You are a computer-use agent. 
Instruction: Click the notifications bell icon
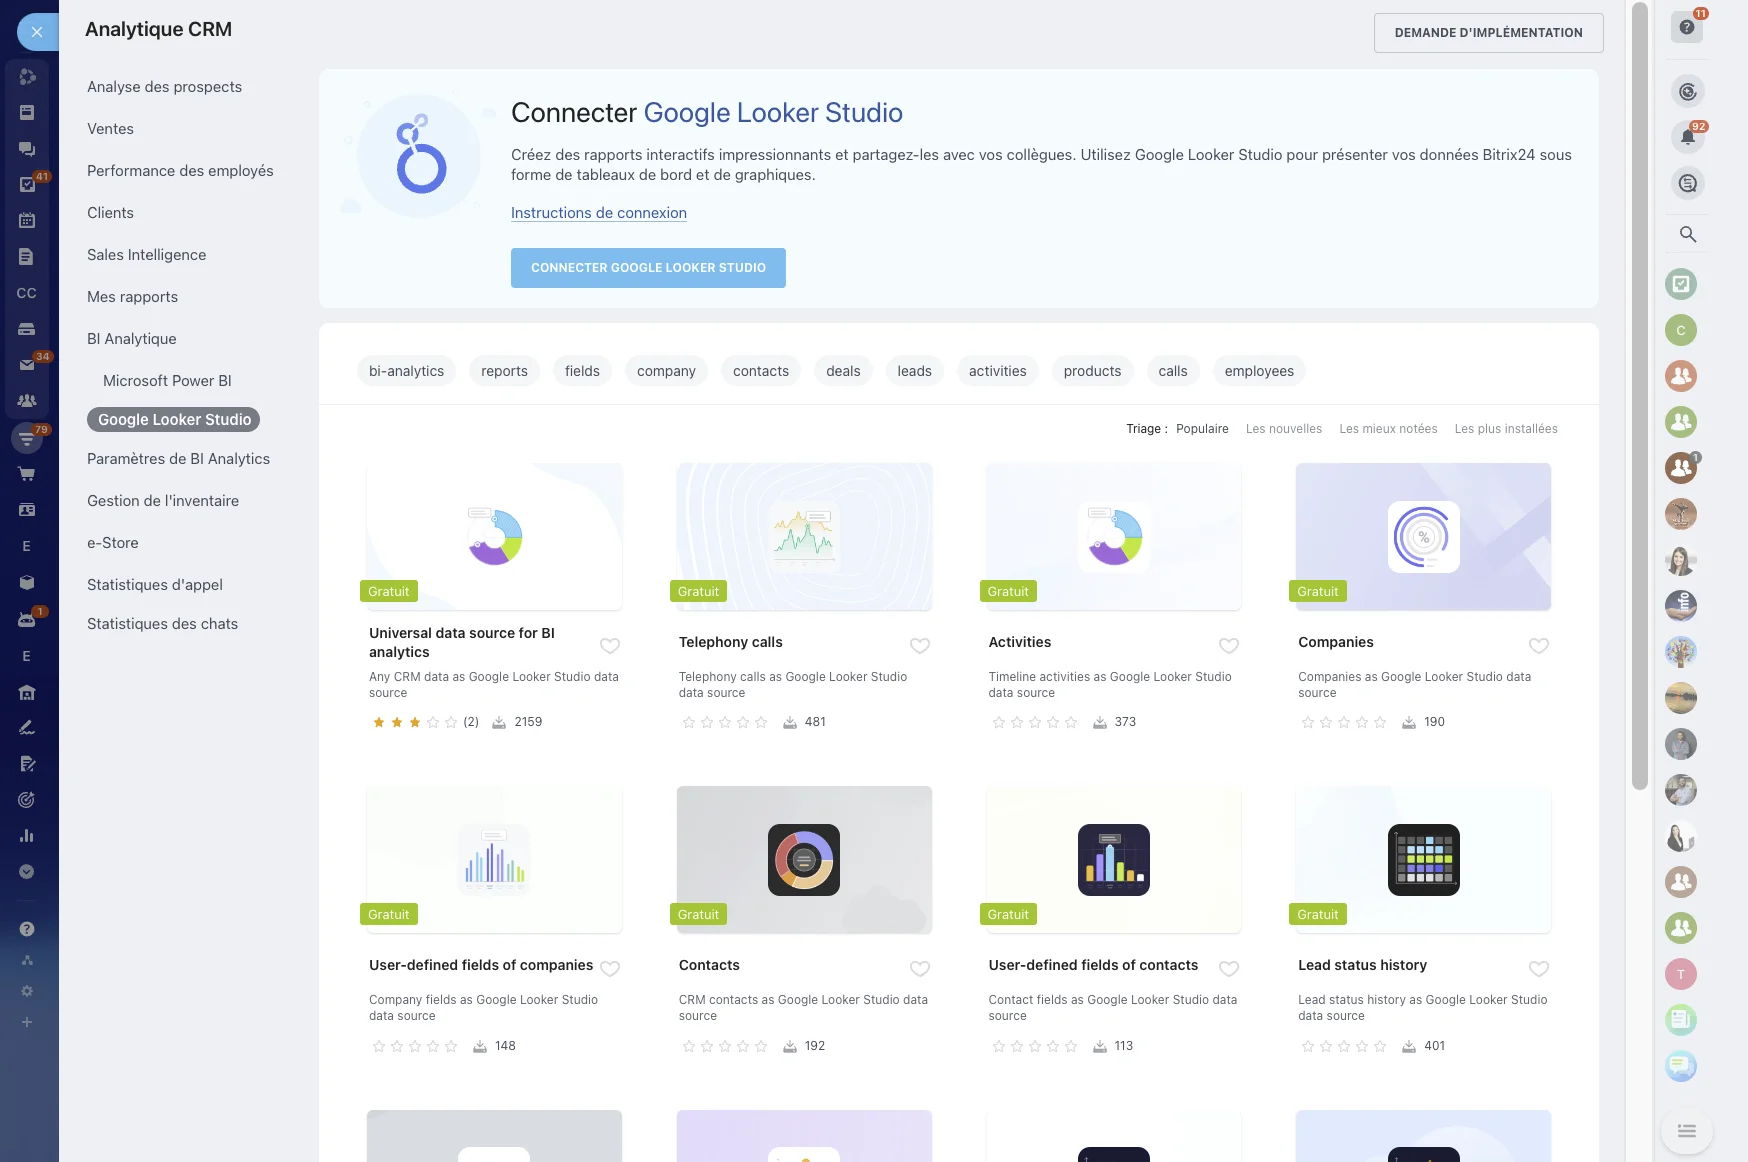click(1687, 137)
